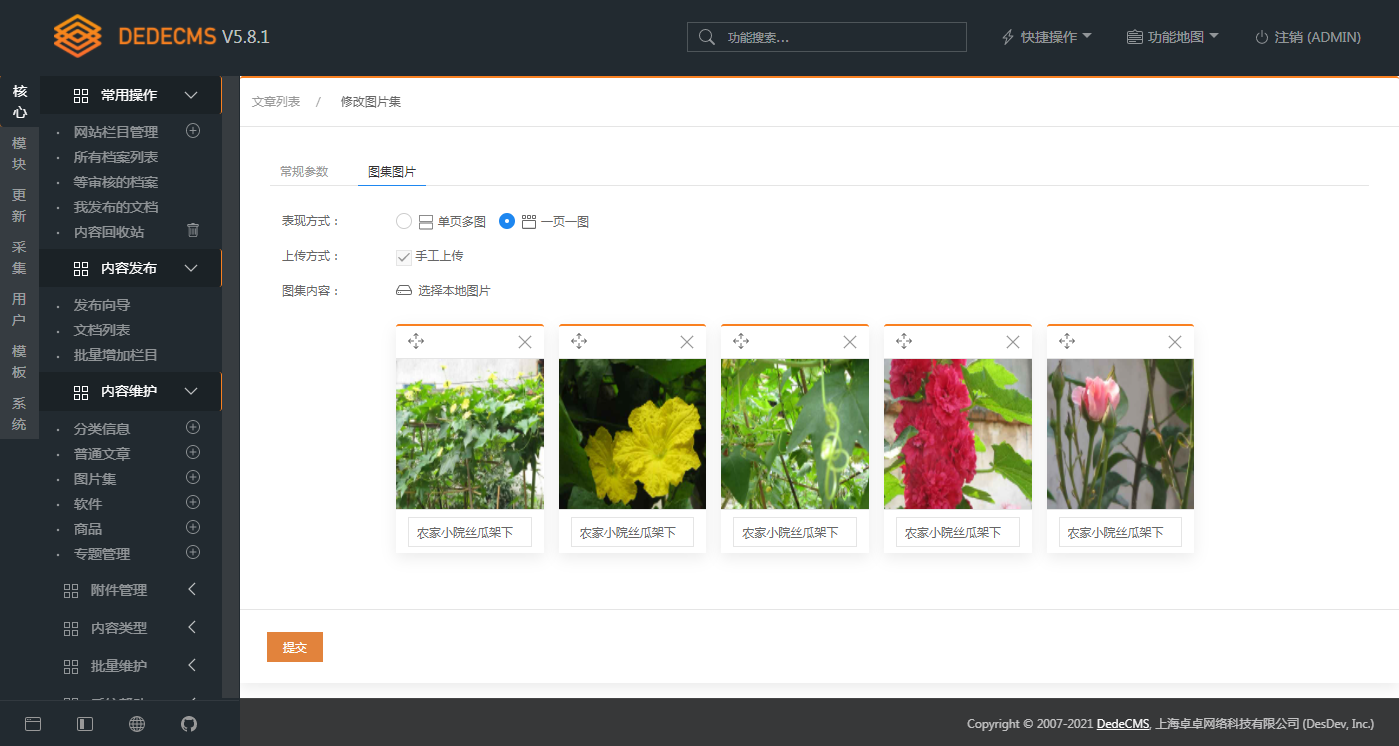This screenshot has width=1399, height=746.
Task: Click the plus icon beside 网站栏目管理
Action: click(192, 130)
